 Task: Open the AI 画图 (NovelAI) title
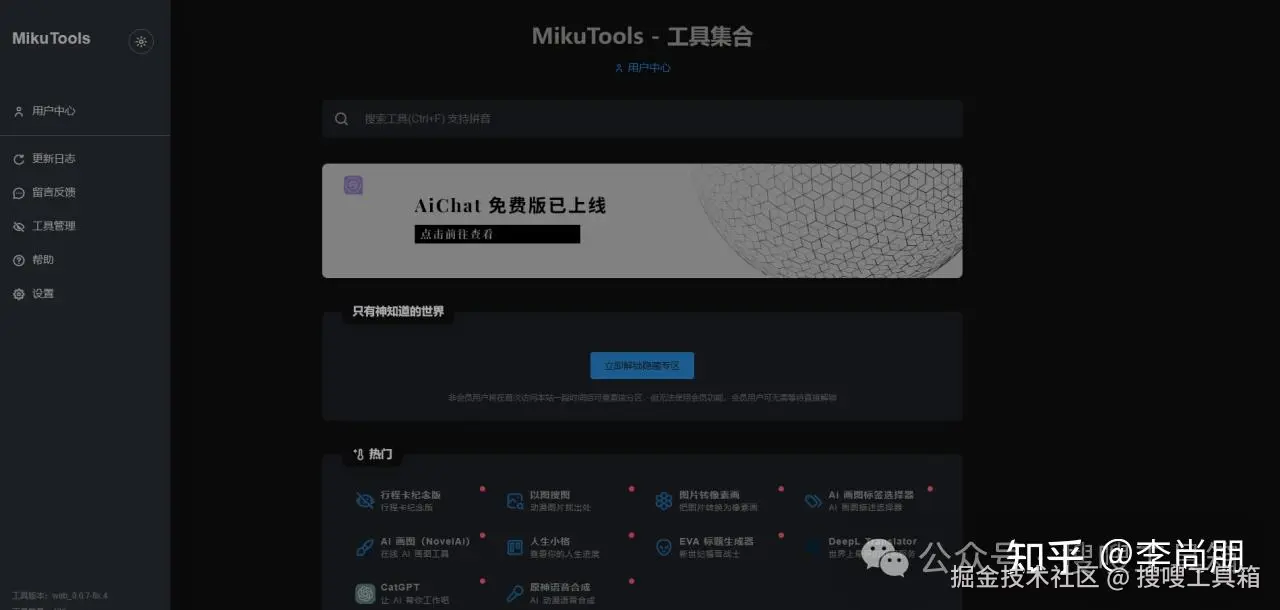tap(425, 541)
